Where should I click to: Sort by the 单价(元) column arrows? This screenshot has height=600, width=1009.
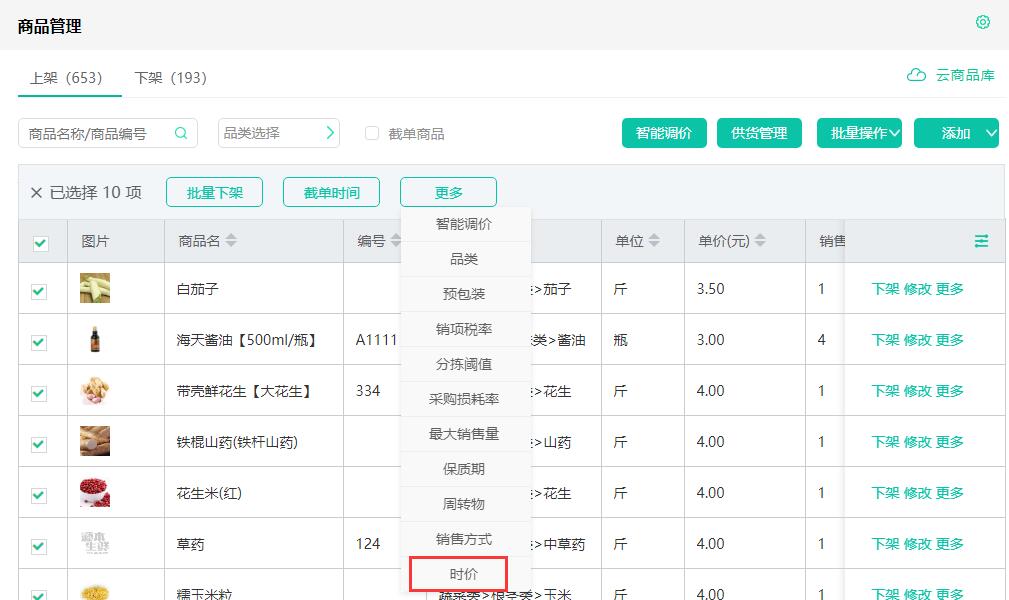tap(760, 240)
